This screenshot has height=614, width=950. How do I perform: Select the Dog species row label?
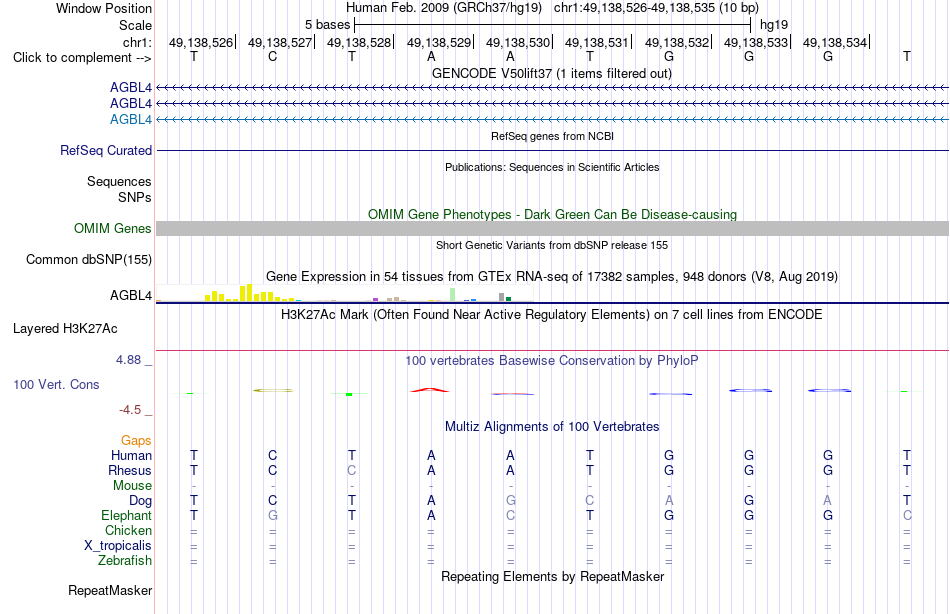[141, 501]
